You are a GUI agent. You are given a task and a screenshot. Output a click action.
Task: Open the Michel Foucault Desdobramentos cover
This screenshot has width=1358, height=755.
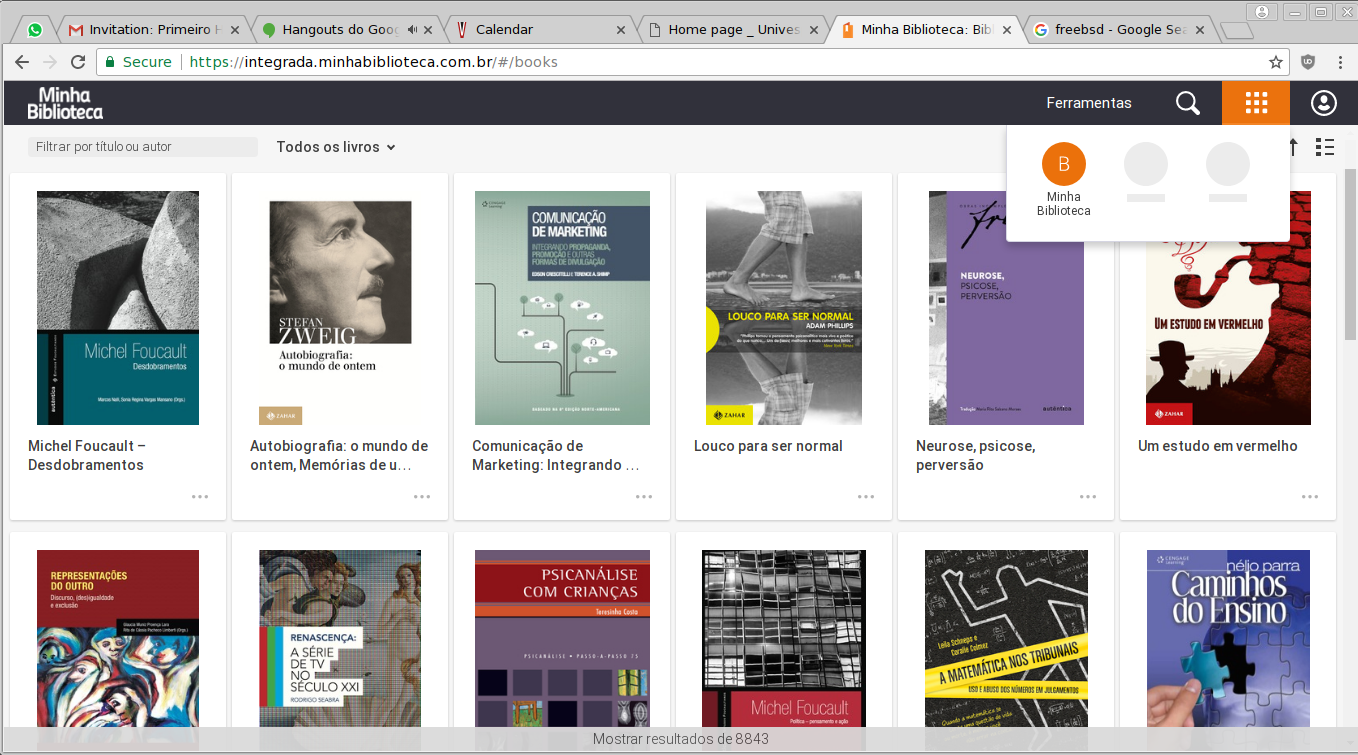[x=118, y=308]
